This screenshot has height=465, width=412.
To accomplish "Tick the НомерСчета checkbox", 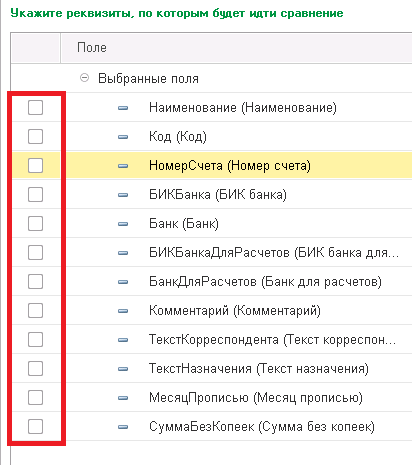I will pyautogui.click(x=35, y=166).
